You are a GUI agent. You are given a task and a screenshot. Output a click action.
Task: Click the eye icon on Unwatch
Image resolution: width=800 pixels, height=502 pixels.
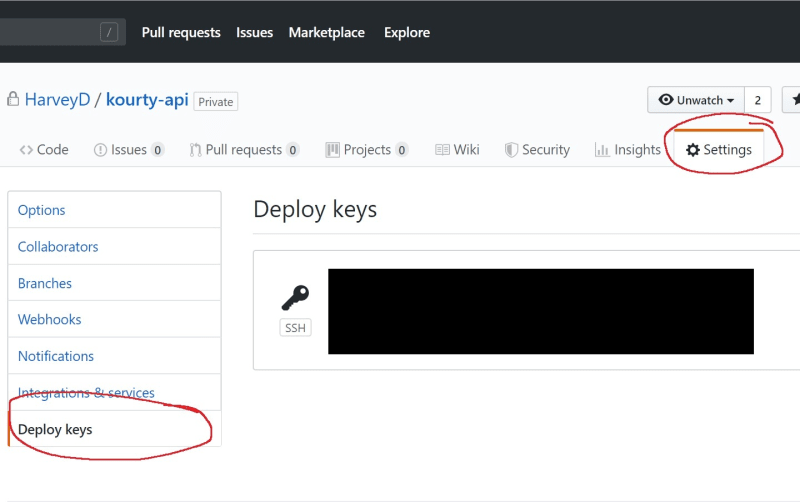(666, 99)
